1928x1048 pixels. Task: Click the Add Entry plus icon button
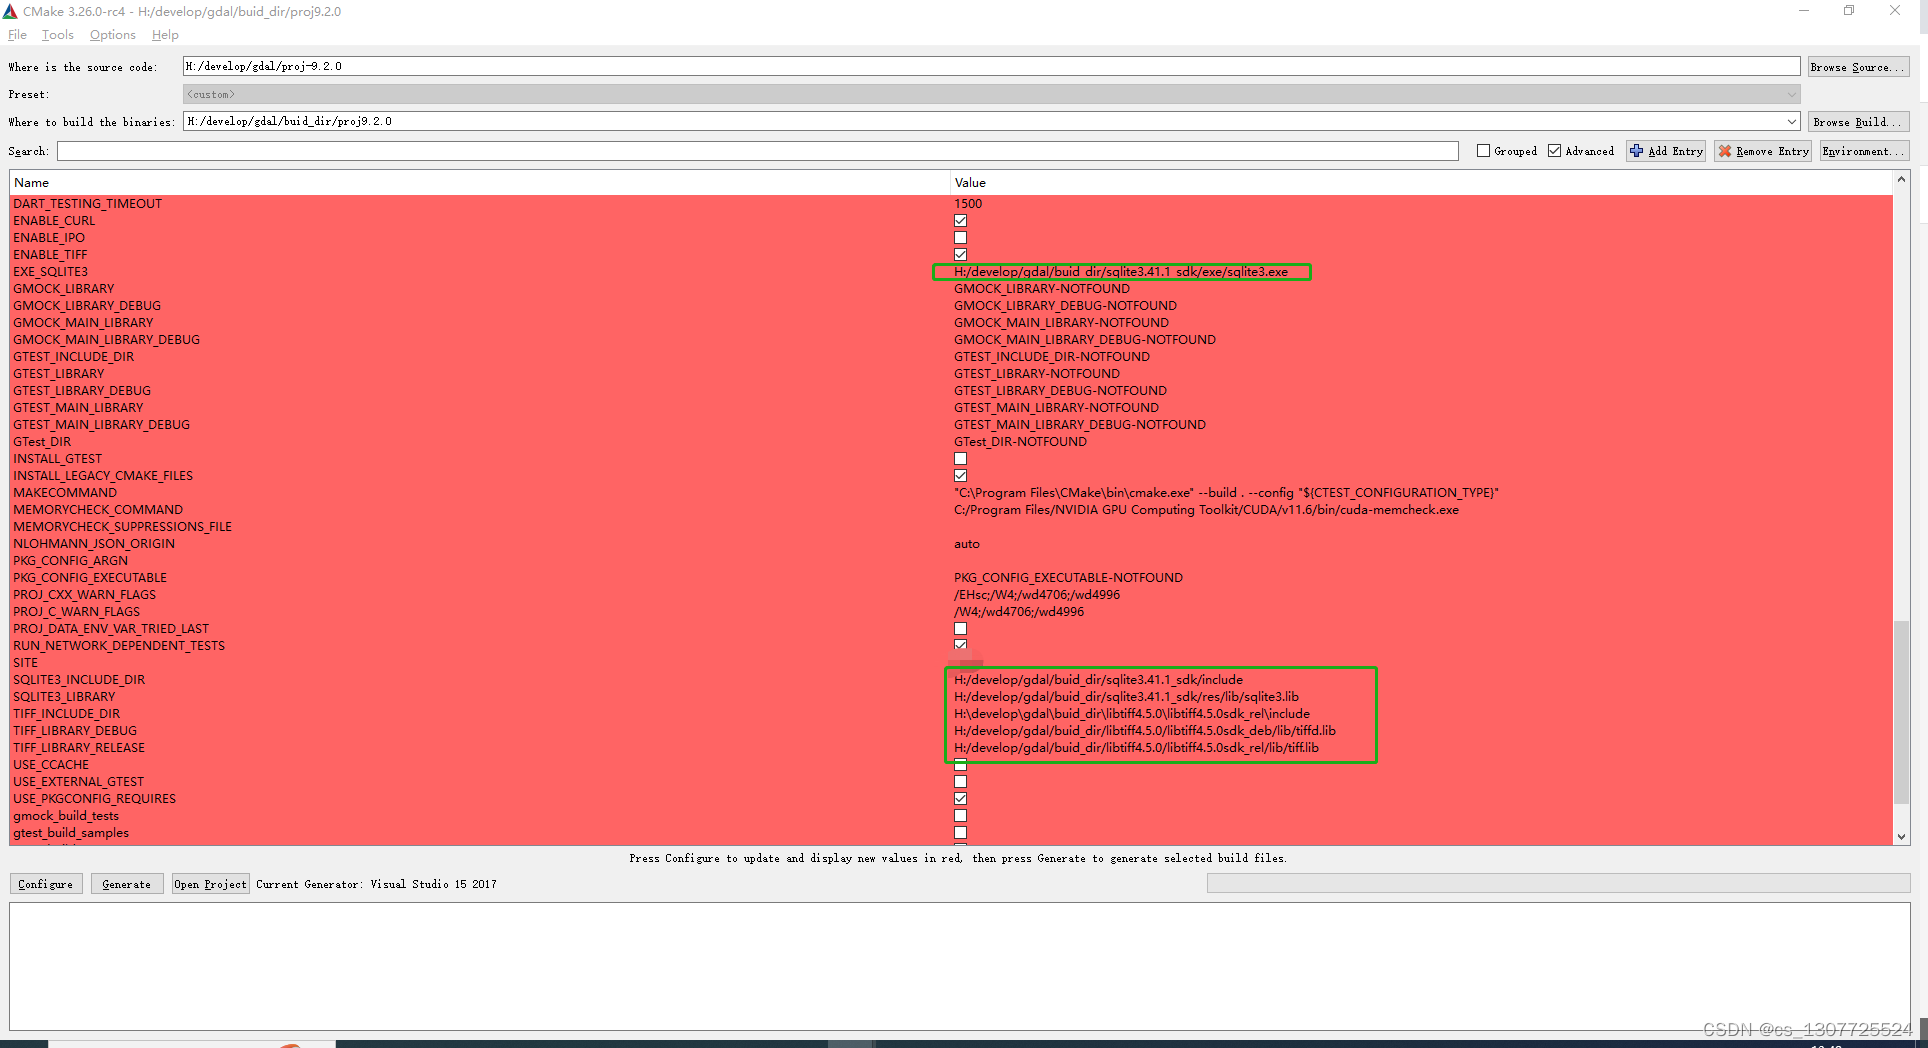click(1666, 151)
